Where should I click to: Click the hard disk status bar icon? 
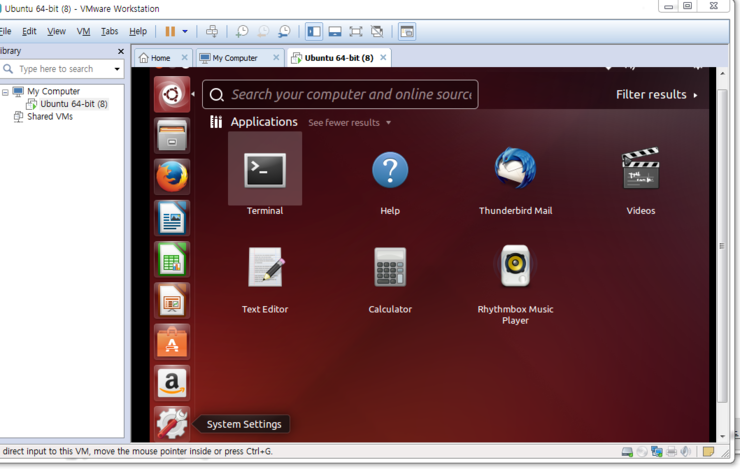tap(627, 452)
